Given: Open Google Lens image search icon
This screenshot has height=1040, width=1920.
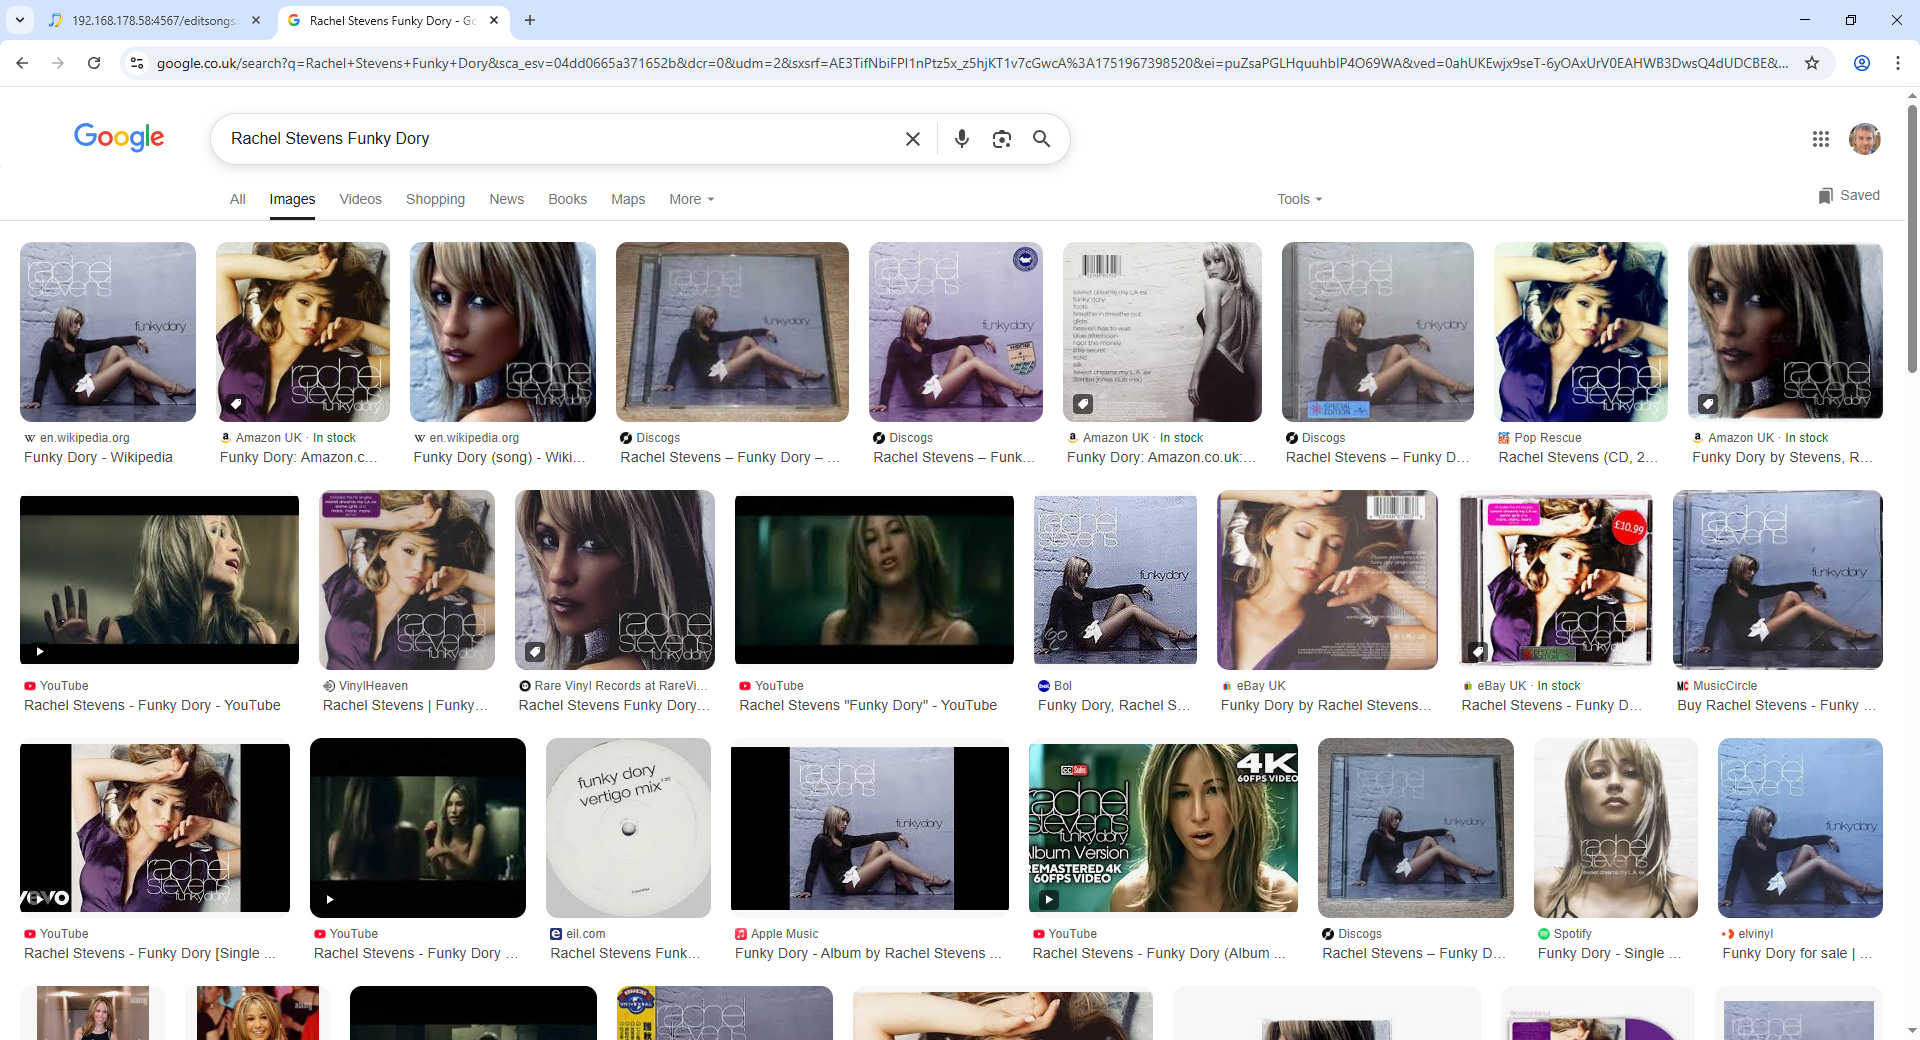Looking at the screenshot, I should [1002, 139].
